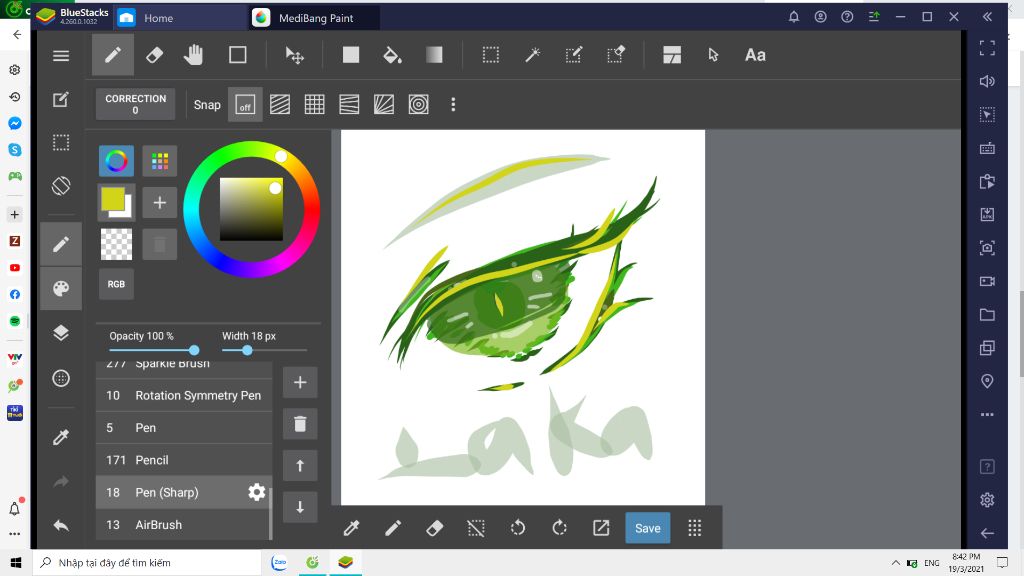
Task: Undo using left sidebar arrow
Action: click(x=61, y=525)
